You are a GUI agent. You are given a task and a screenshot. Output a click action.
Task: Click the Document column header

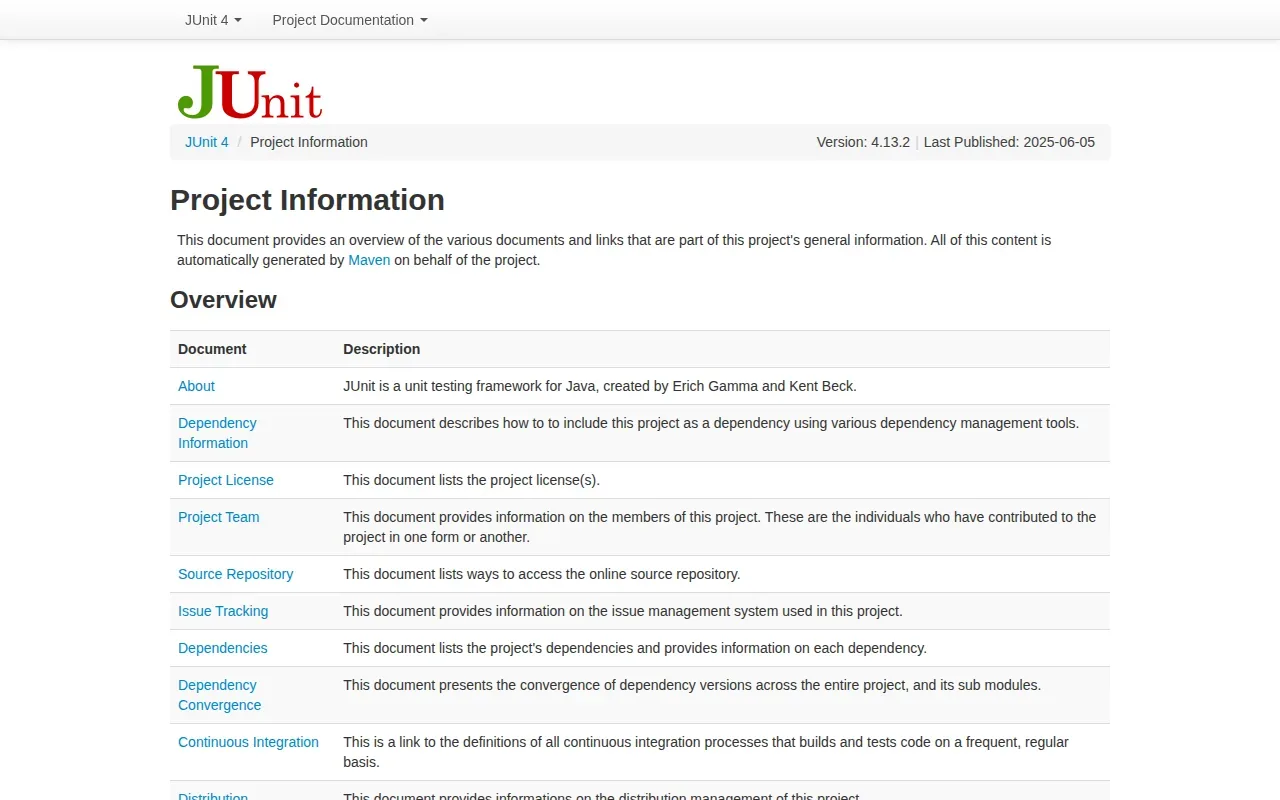point(212,349)
